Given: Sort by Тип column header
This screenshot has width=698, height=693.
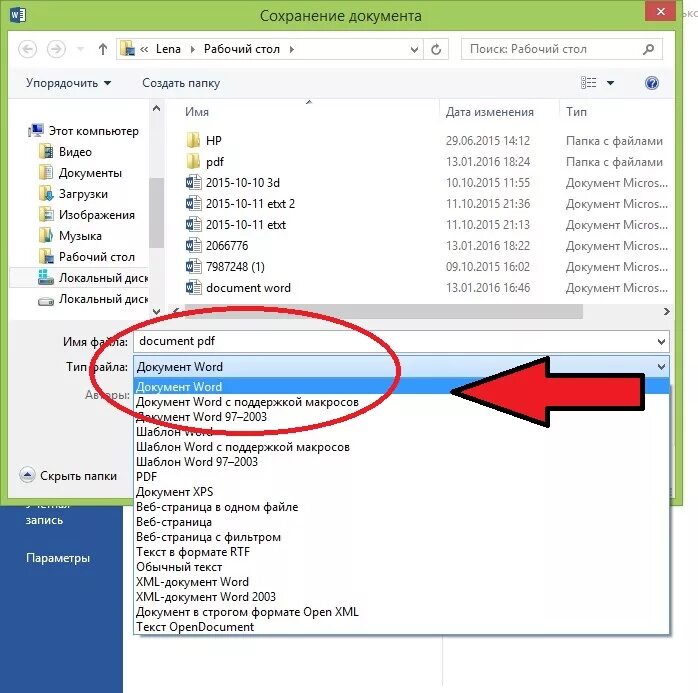Looking at the screenshot, I should pos(576,111).
